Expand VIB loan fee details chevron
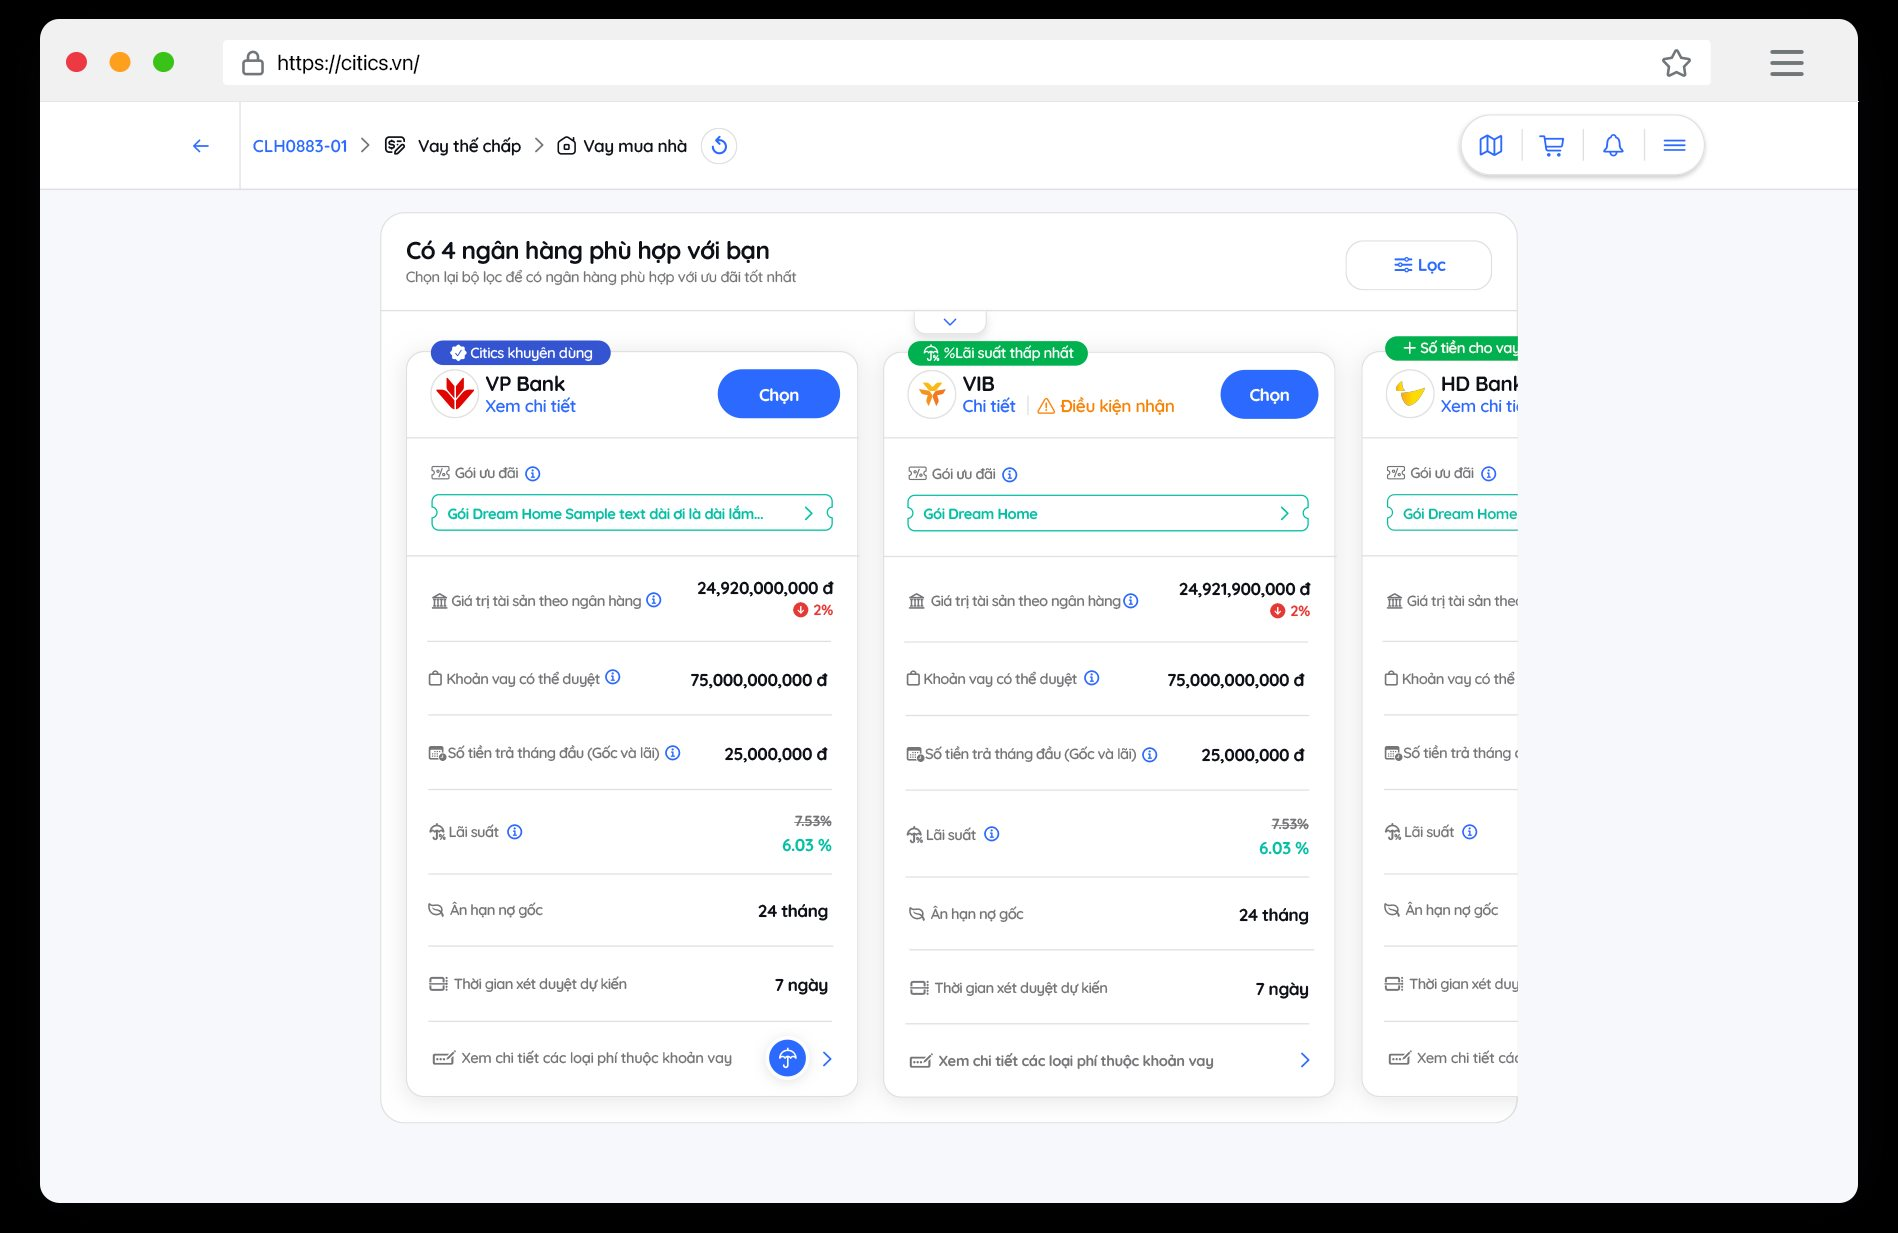This screenshot has height=1233, width=1898. coord(1304,1060)
